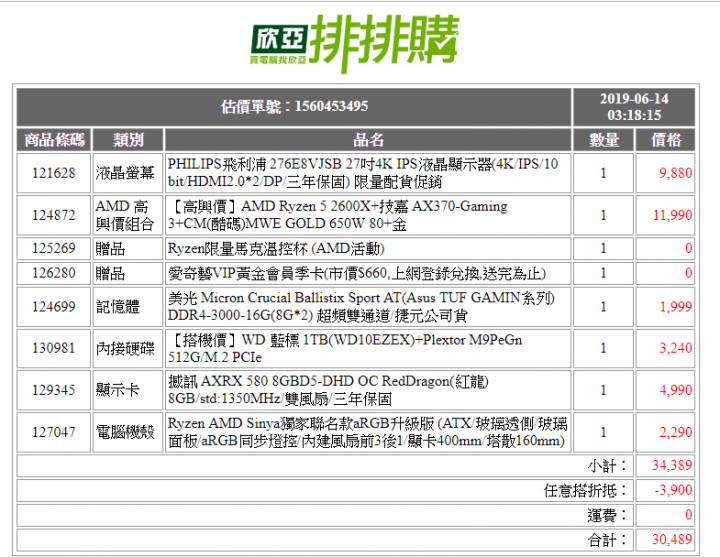Select product barcode 121628

(x=54, y=173)
